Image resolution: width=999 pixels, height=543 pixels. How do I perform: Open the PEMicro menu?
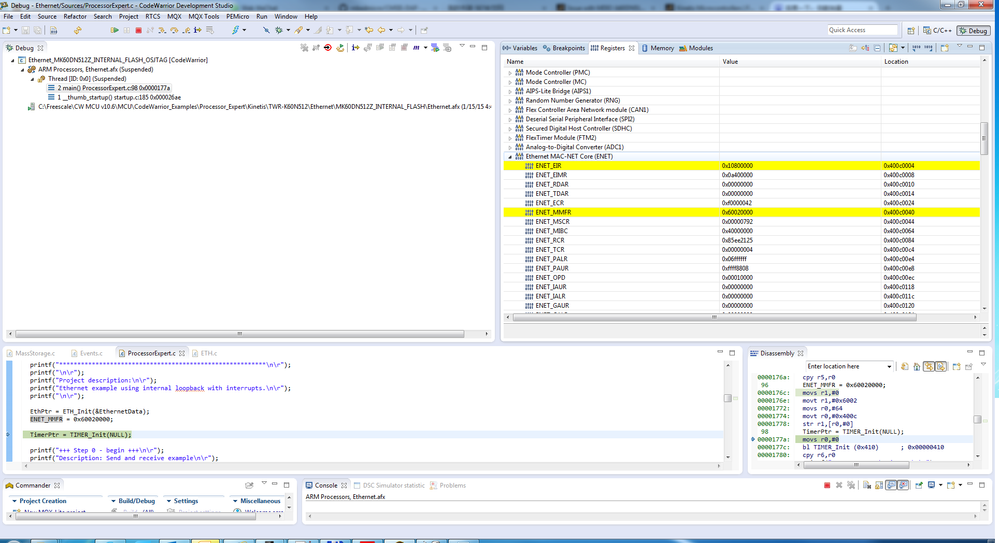coord(237,17)
